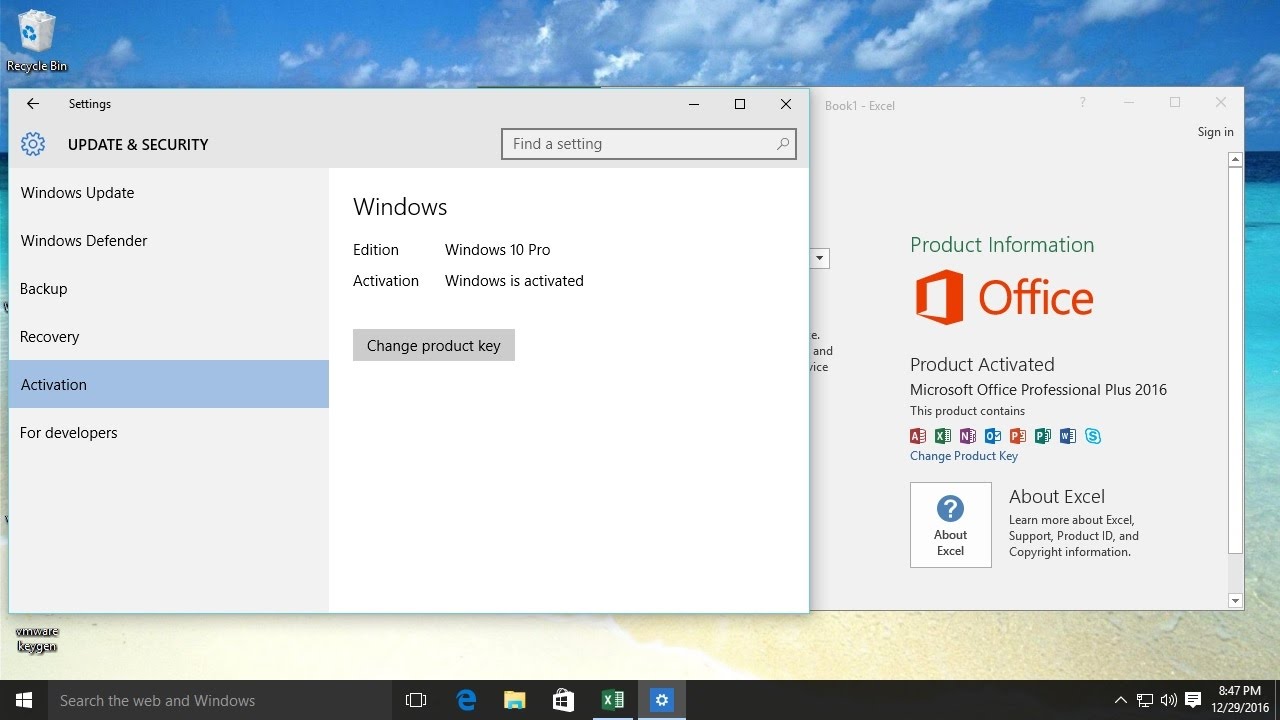
Task: Open the Windows Defender section
Action: click(169, 241)
